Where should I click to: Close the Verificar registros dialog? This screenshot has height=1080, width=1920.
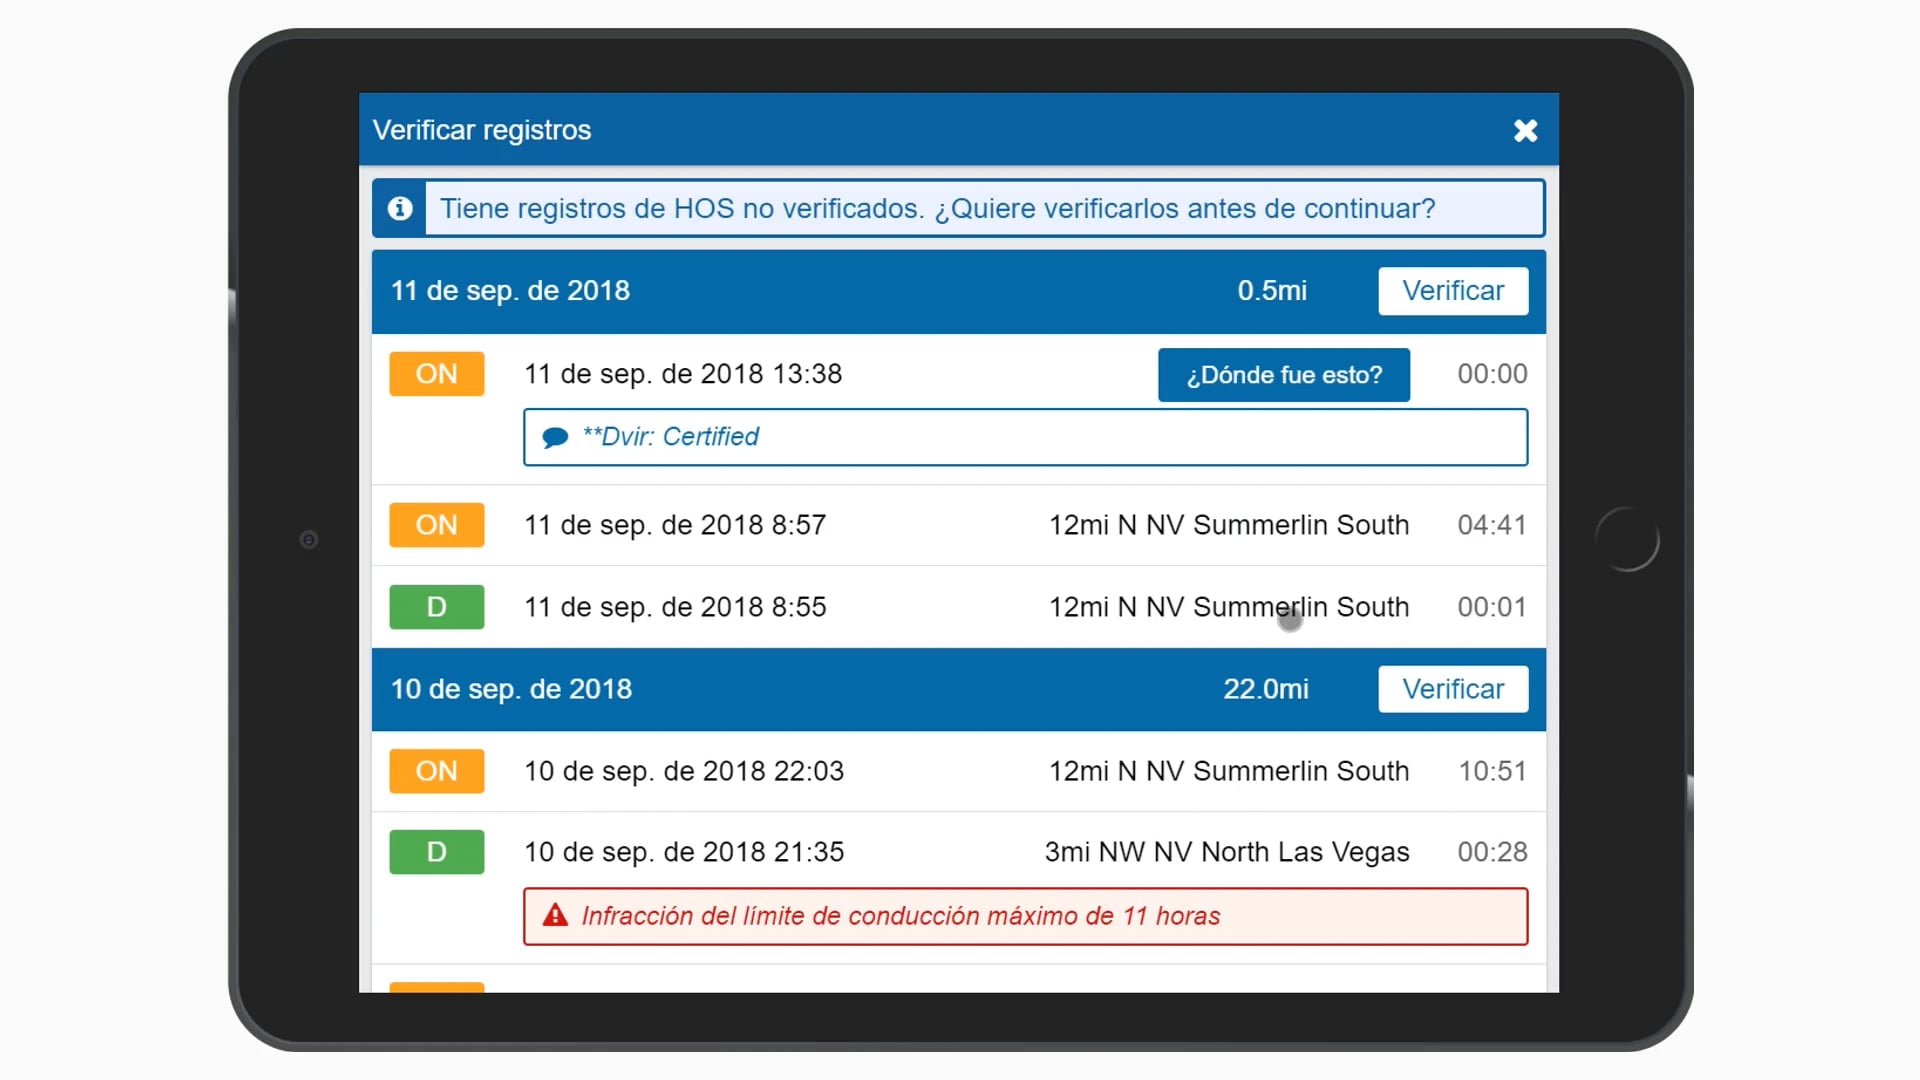[1525, 131]
